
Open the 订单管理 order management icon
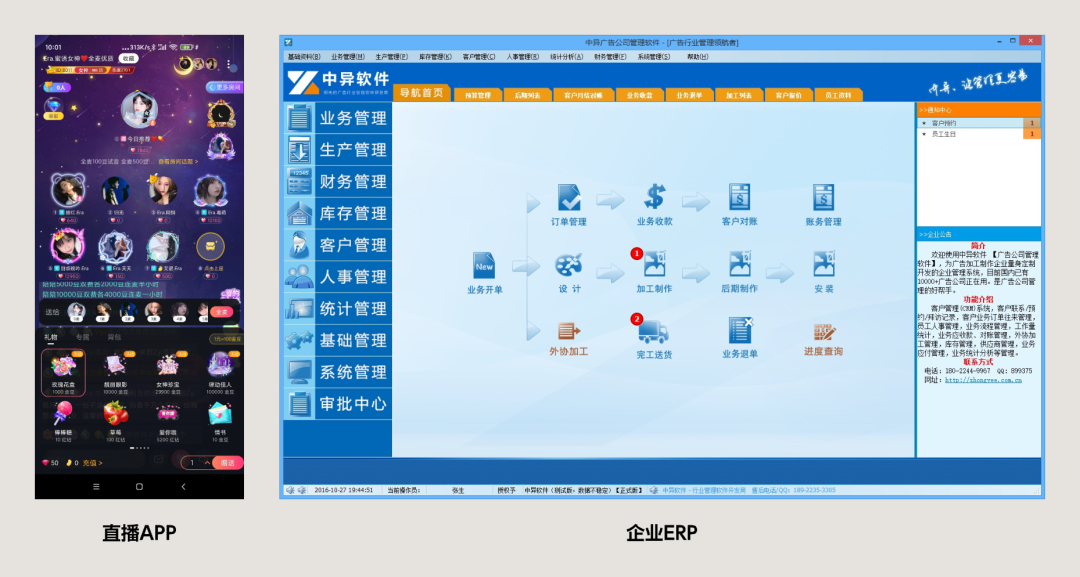click(569, 198)
